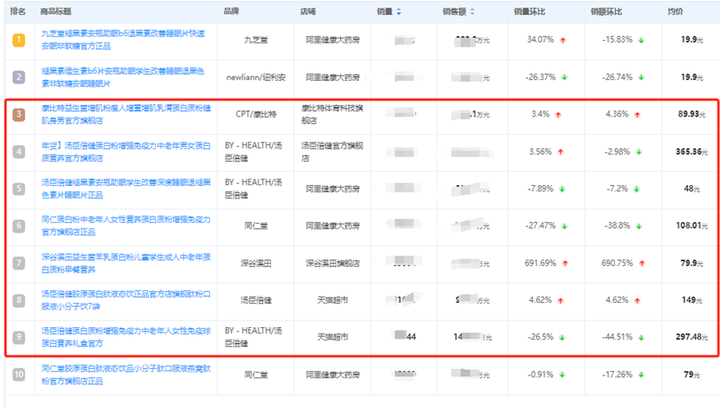The image size is (720, 408).
Task: Select the brand cell '深谷溪田' in row 7
Action: pyautogui.click(x=256, y=263)
